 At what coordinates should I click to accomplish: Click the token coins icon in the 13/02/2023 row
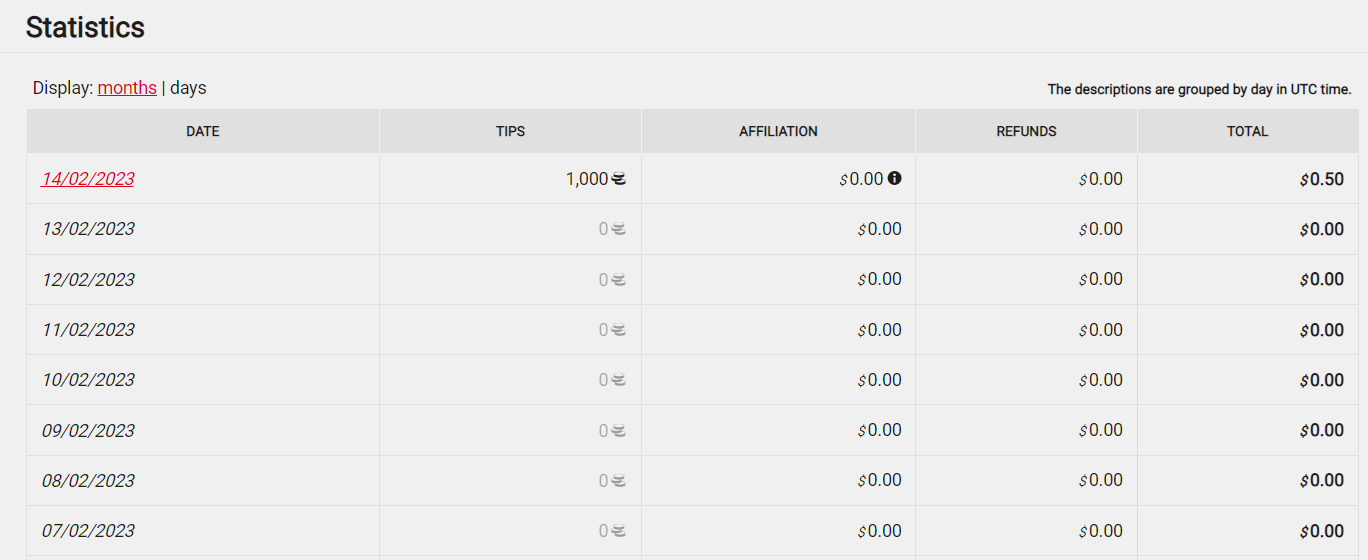point(619,229)
